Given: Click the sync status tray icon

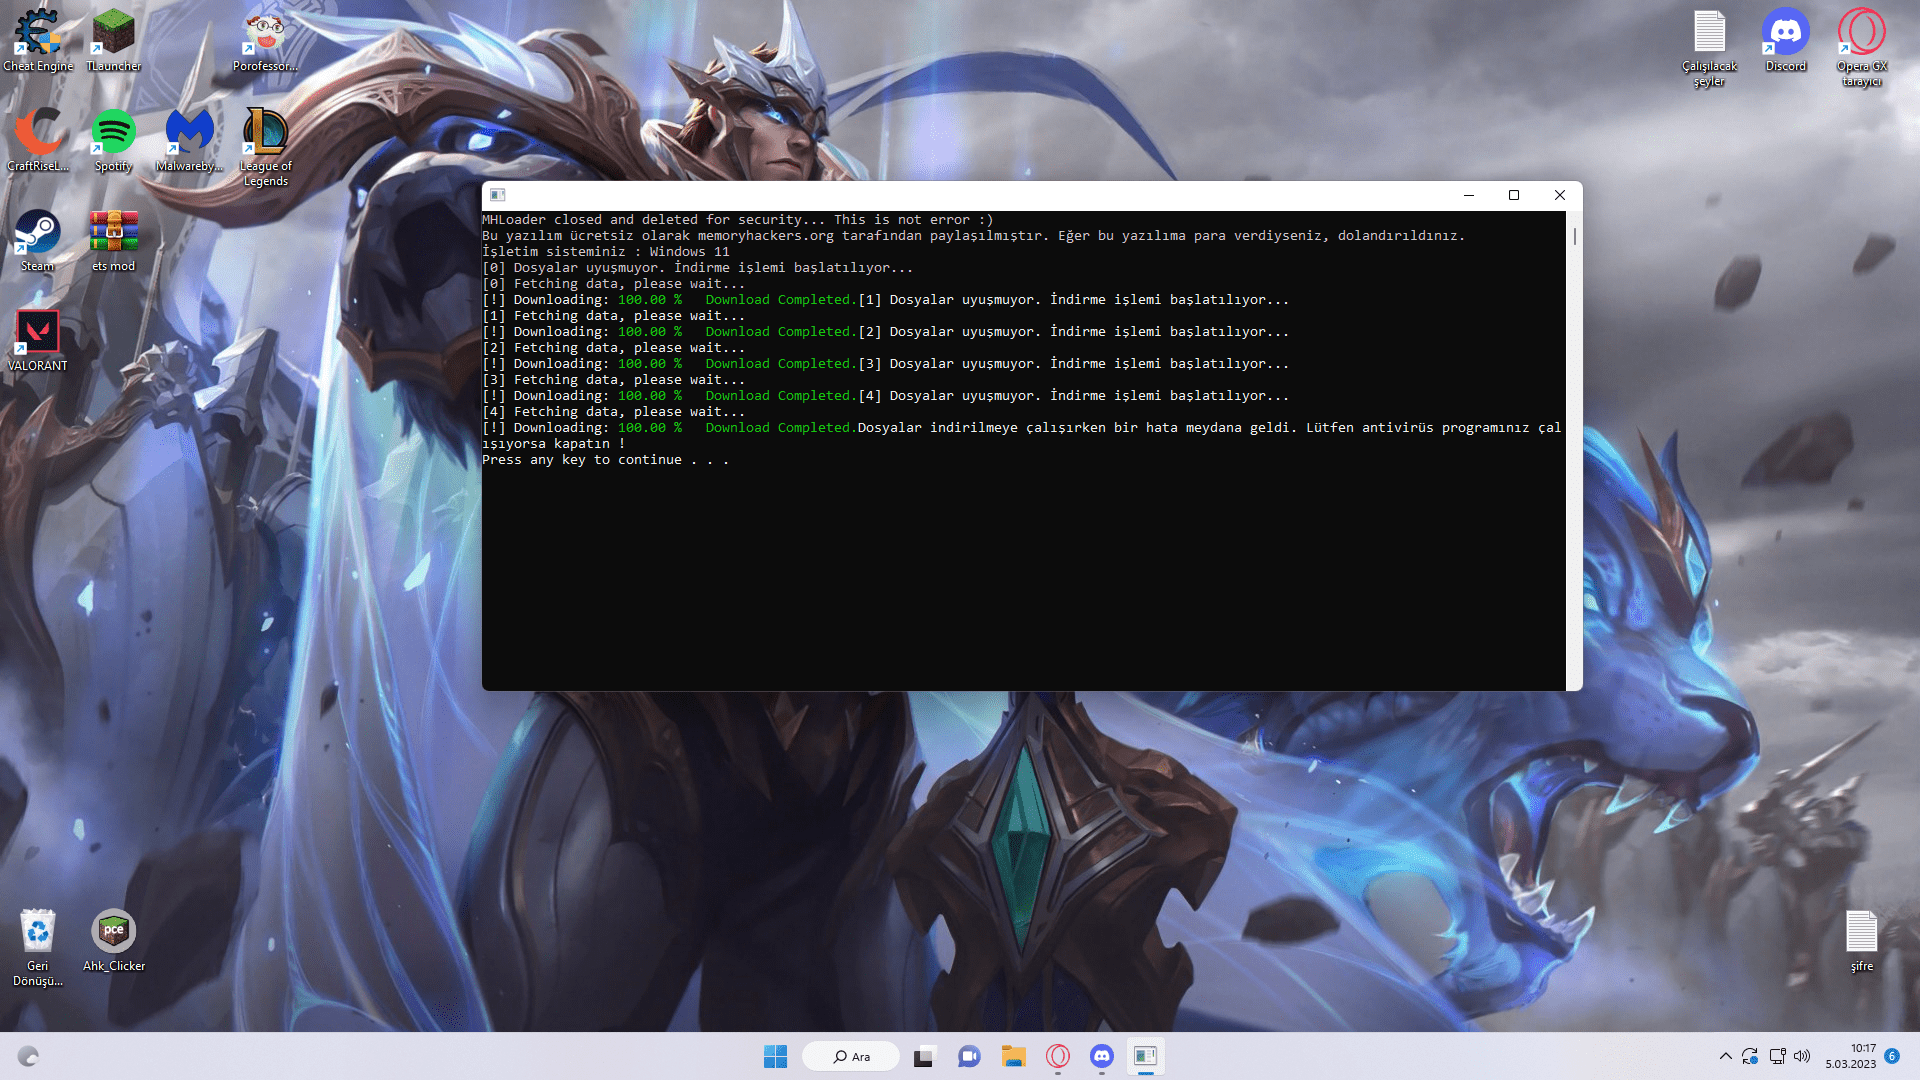Looking at the screenshot, I should (1750, 1056).
